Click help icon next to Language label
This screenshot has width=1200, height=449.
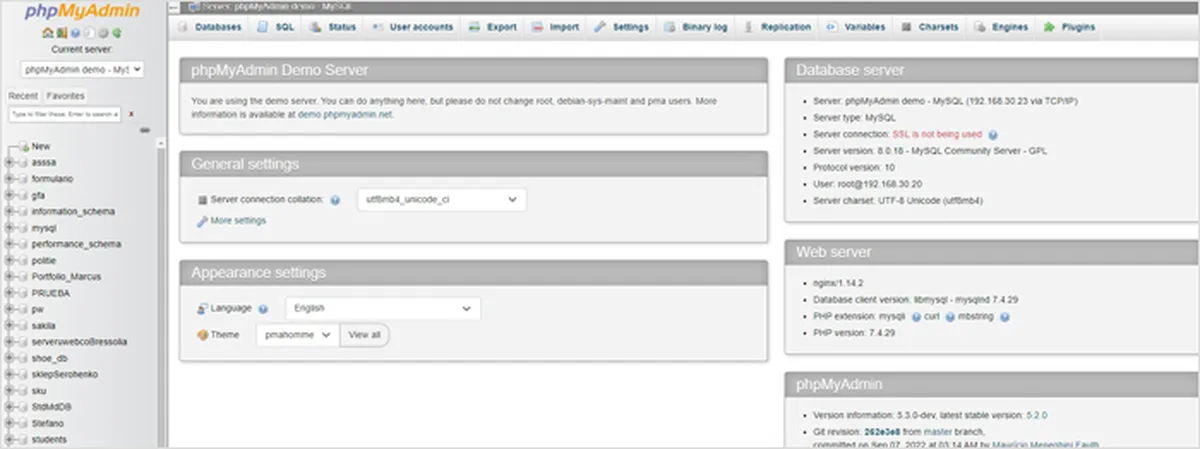(264, 310)
